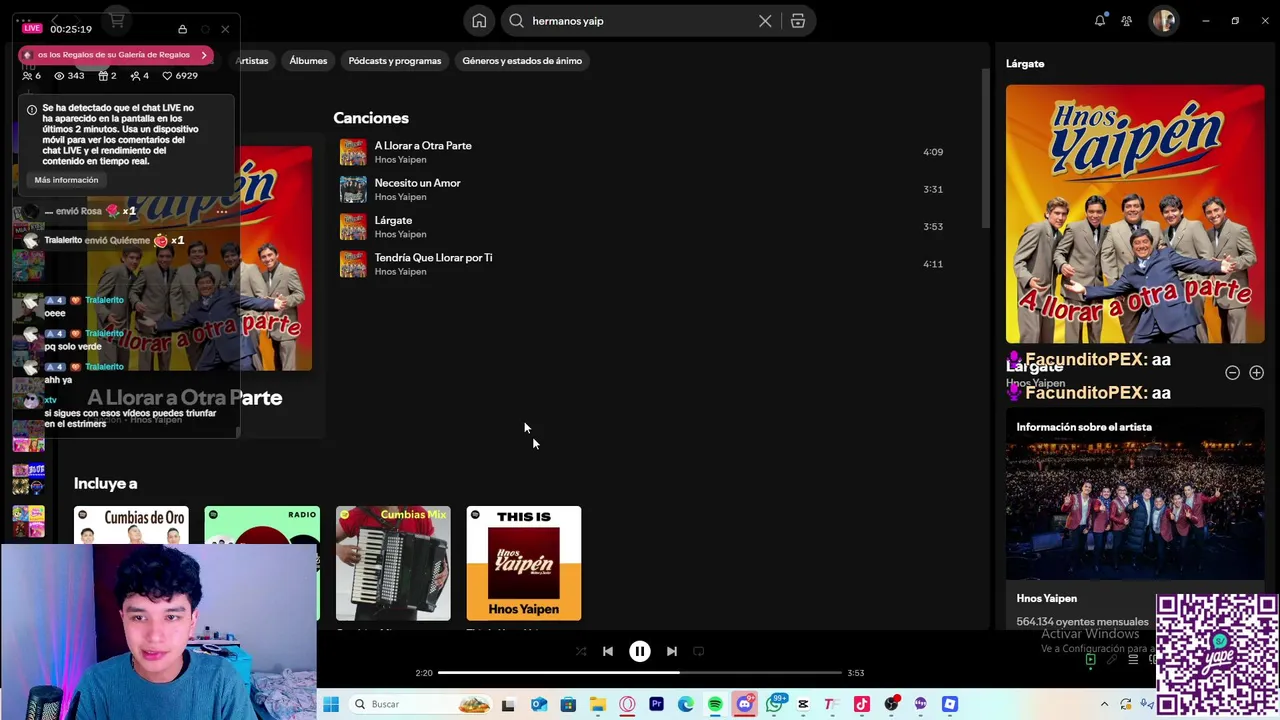Open Adobe Premiere Pro from the taskbar
This screenshot has height=720, width=1280.
coord(656,704)
